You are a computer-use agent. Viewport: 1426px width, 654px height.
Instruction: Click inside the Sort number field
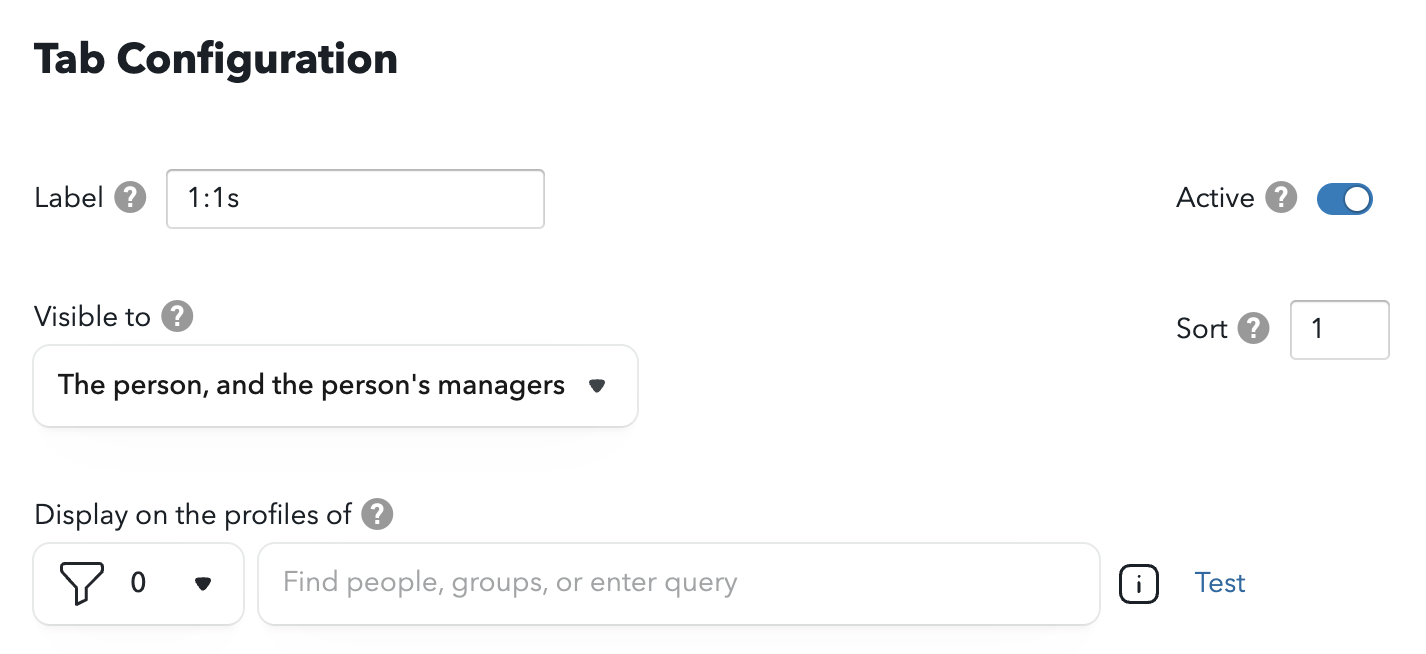(x=1339, y=329)
